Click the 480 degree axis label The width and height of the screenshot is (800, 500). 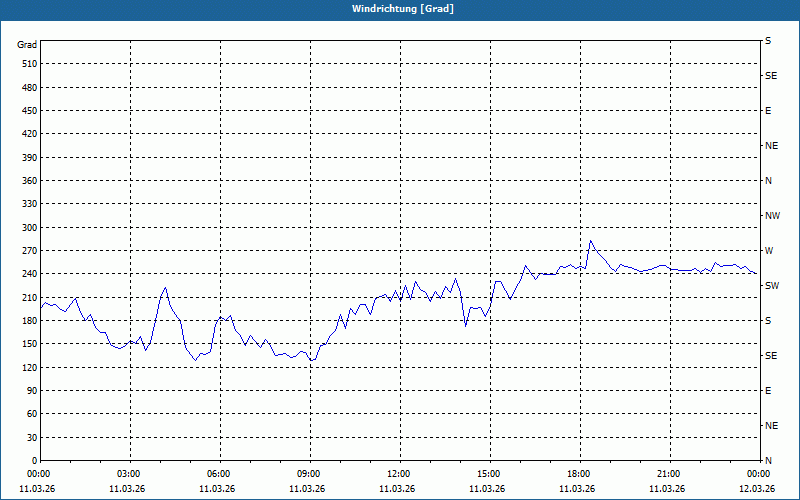30,87
